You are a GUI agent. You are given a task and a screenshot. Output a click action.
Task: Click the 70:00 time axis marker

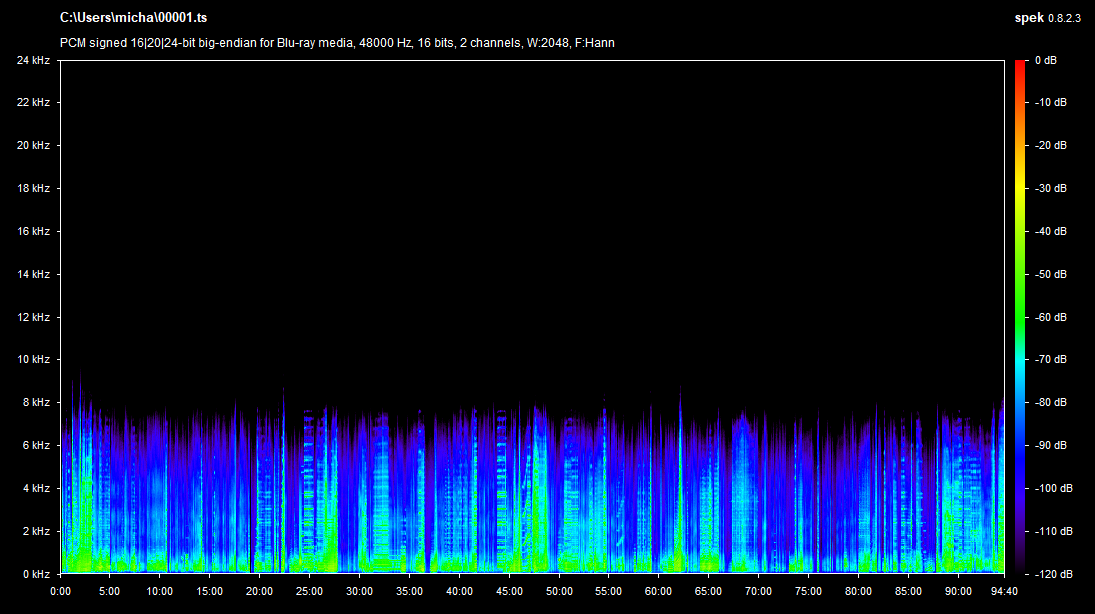coord(758,590)
